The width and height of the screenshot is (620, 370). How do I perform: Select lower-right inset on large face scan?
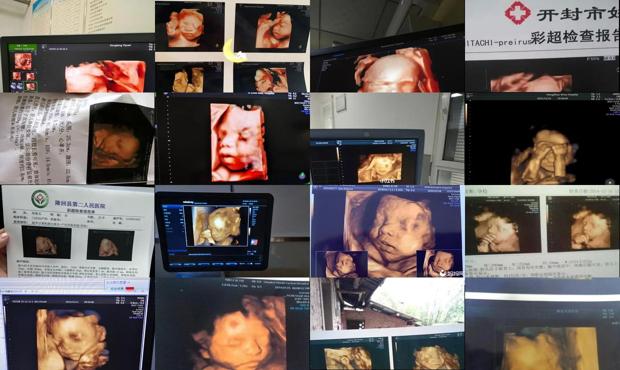[x=439, y=263]
